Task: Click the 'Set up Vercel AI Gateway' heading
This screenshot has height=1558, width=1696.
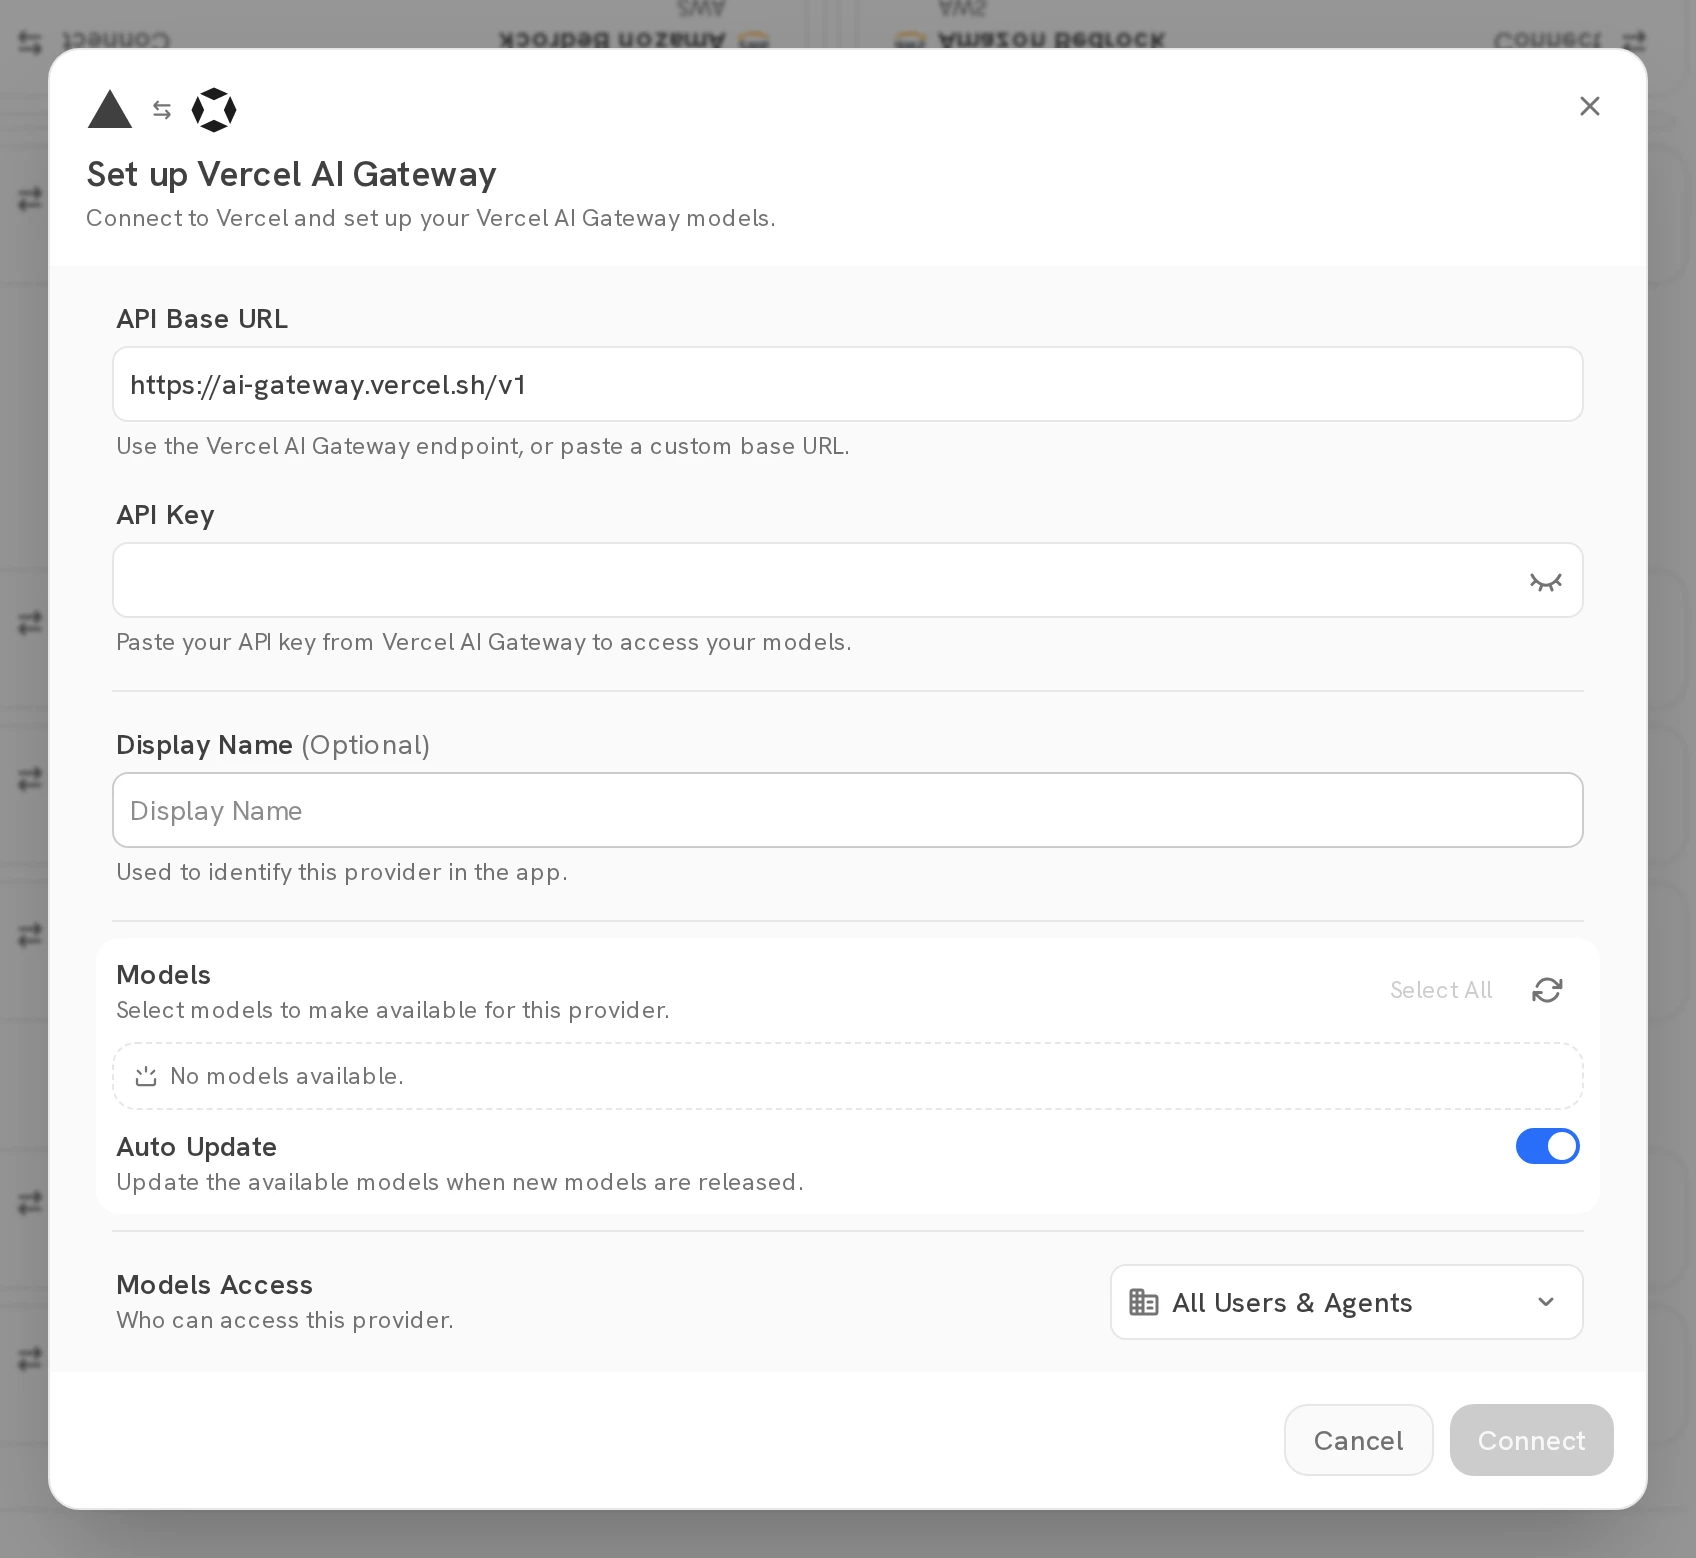Action: [291, 174]
